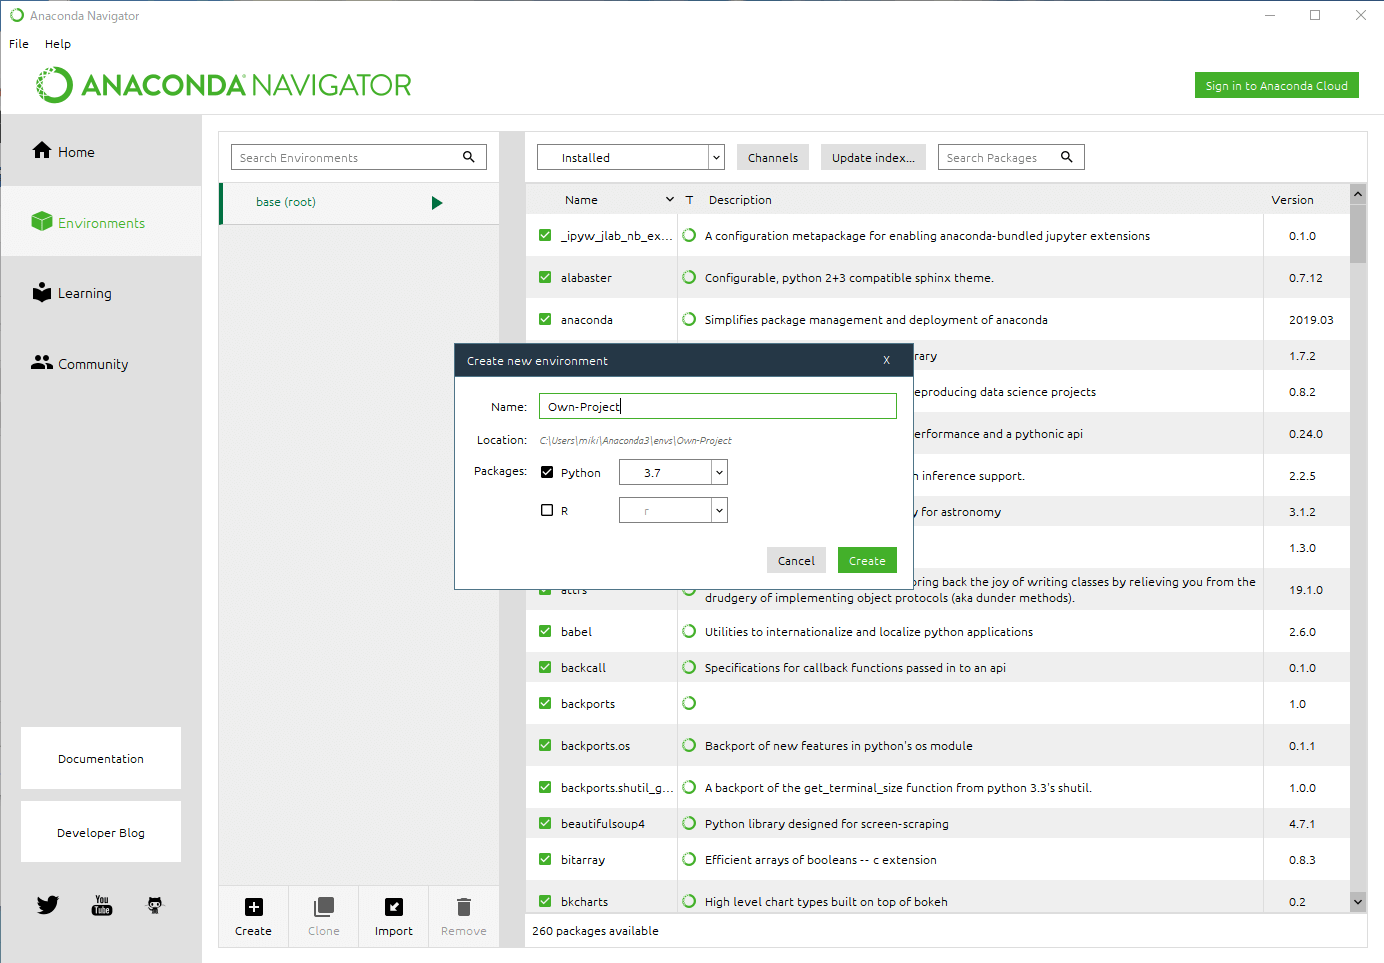Toggle the bitarray package checkbox
The image size is (1384, 963).
coord(545,859)
